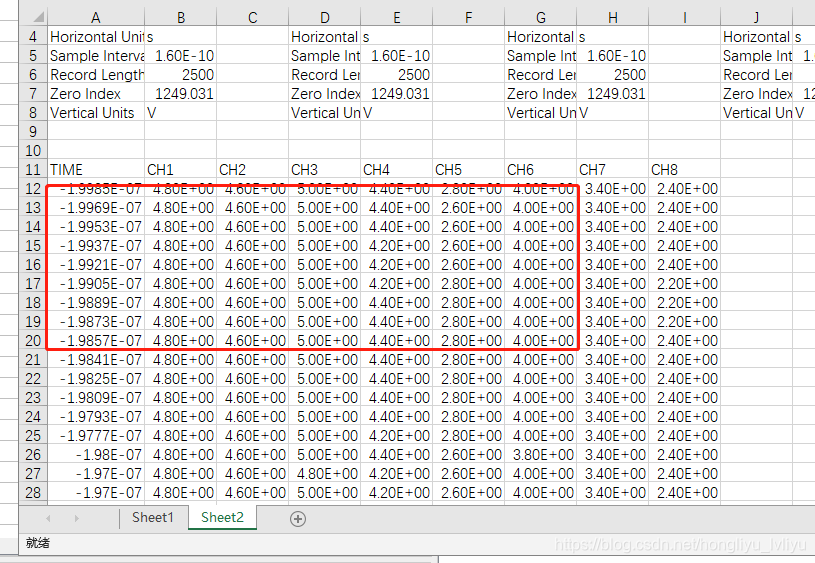This screenshot has width=815, height=563.
Task: Select row 9 header
Action: [33, 132]
